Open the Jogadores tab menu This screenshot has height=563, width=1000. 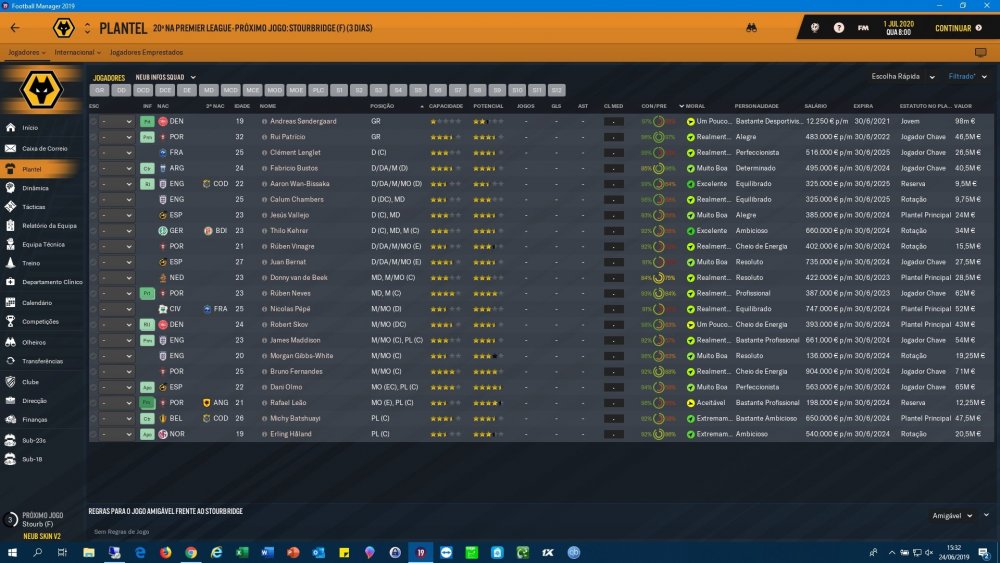point(27,52)
